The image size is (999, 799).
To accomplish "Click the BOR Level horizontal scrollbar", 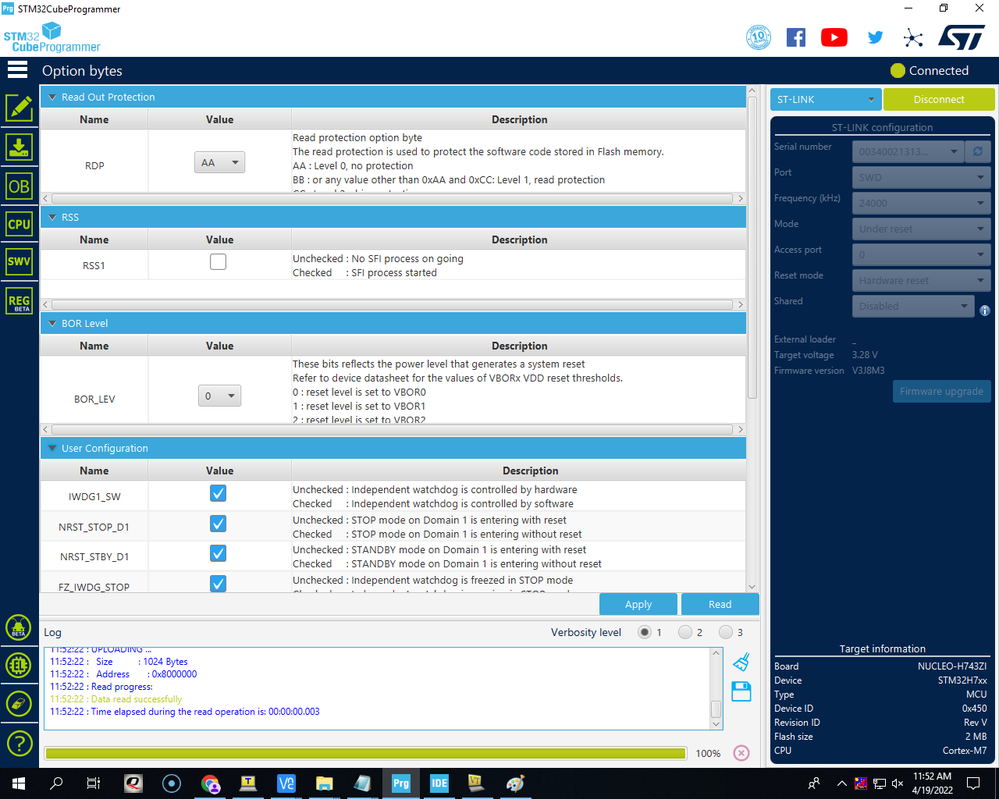I will click(392, 429).
